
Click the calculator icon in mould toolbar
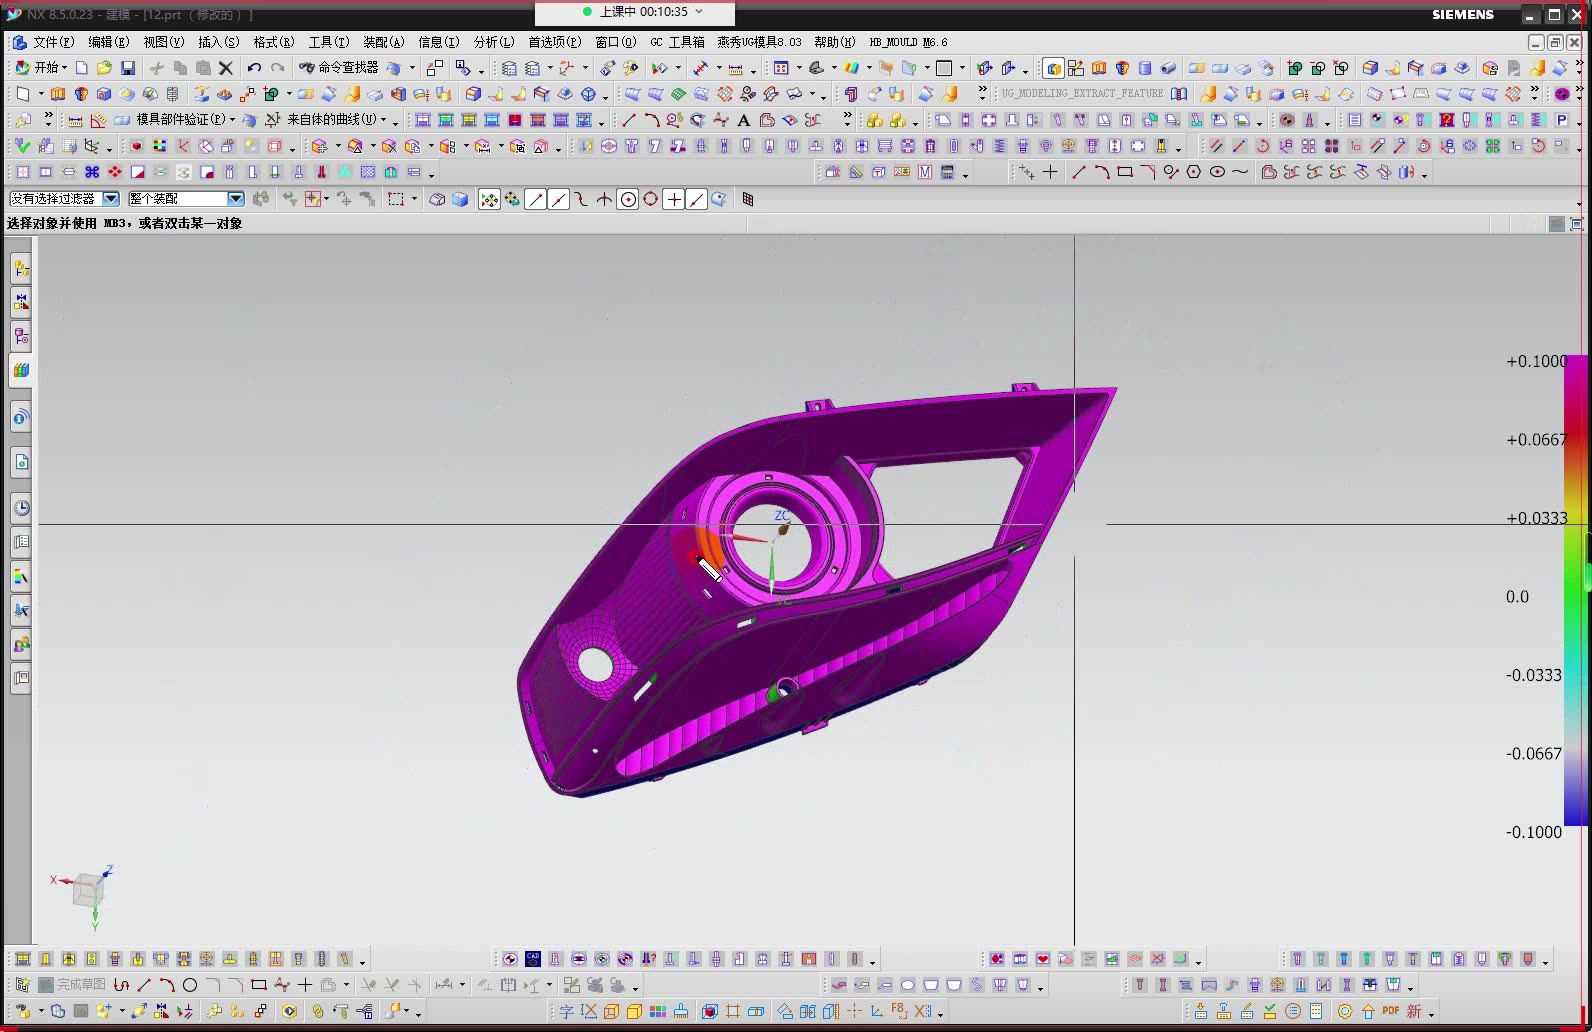point(948,172)
